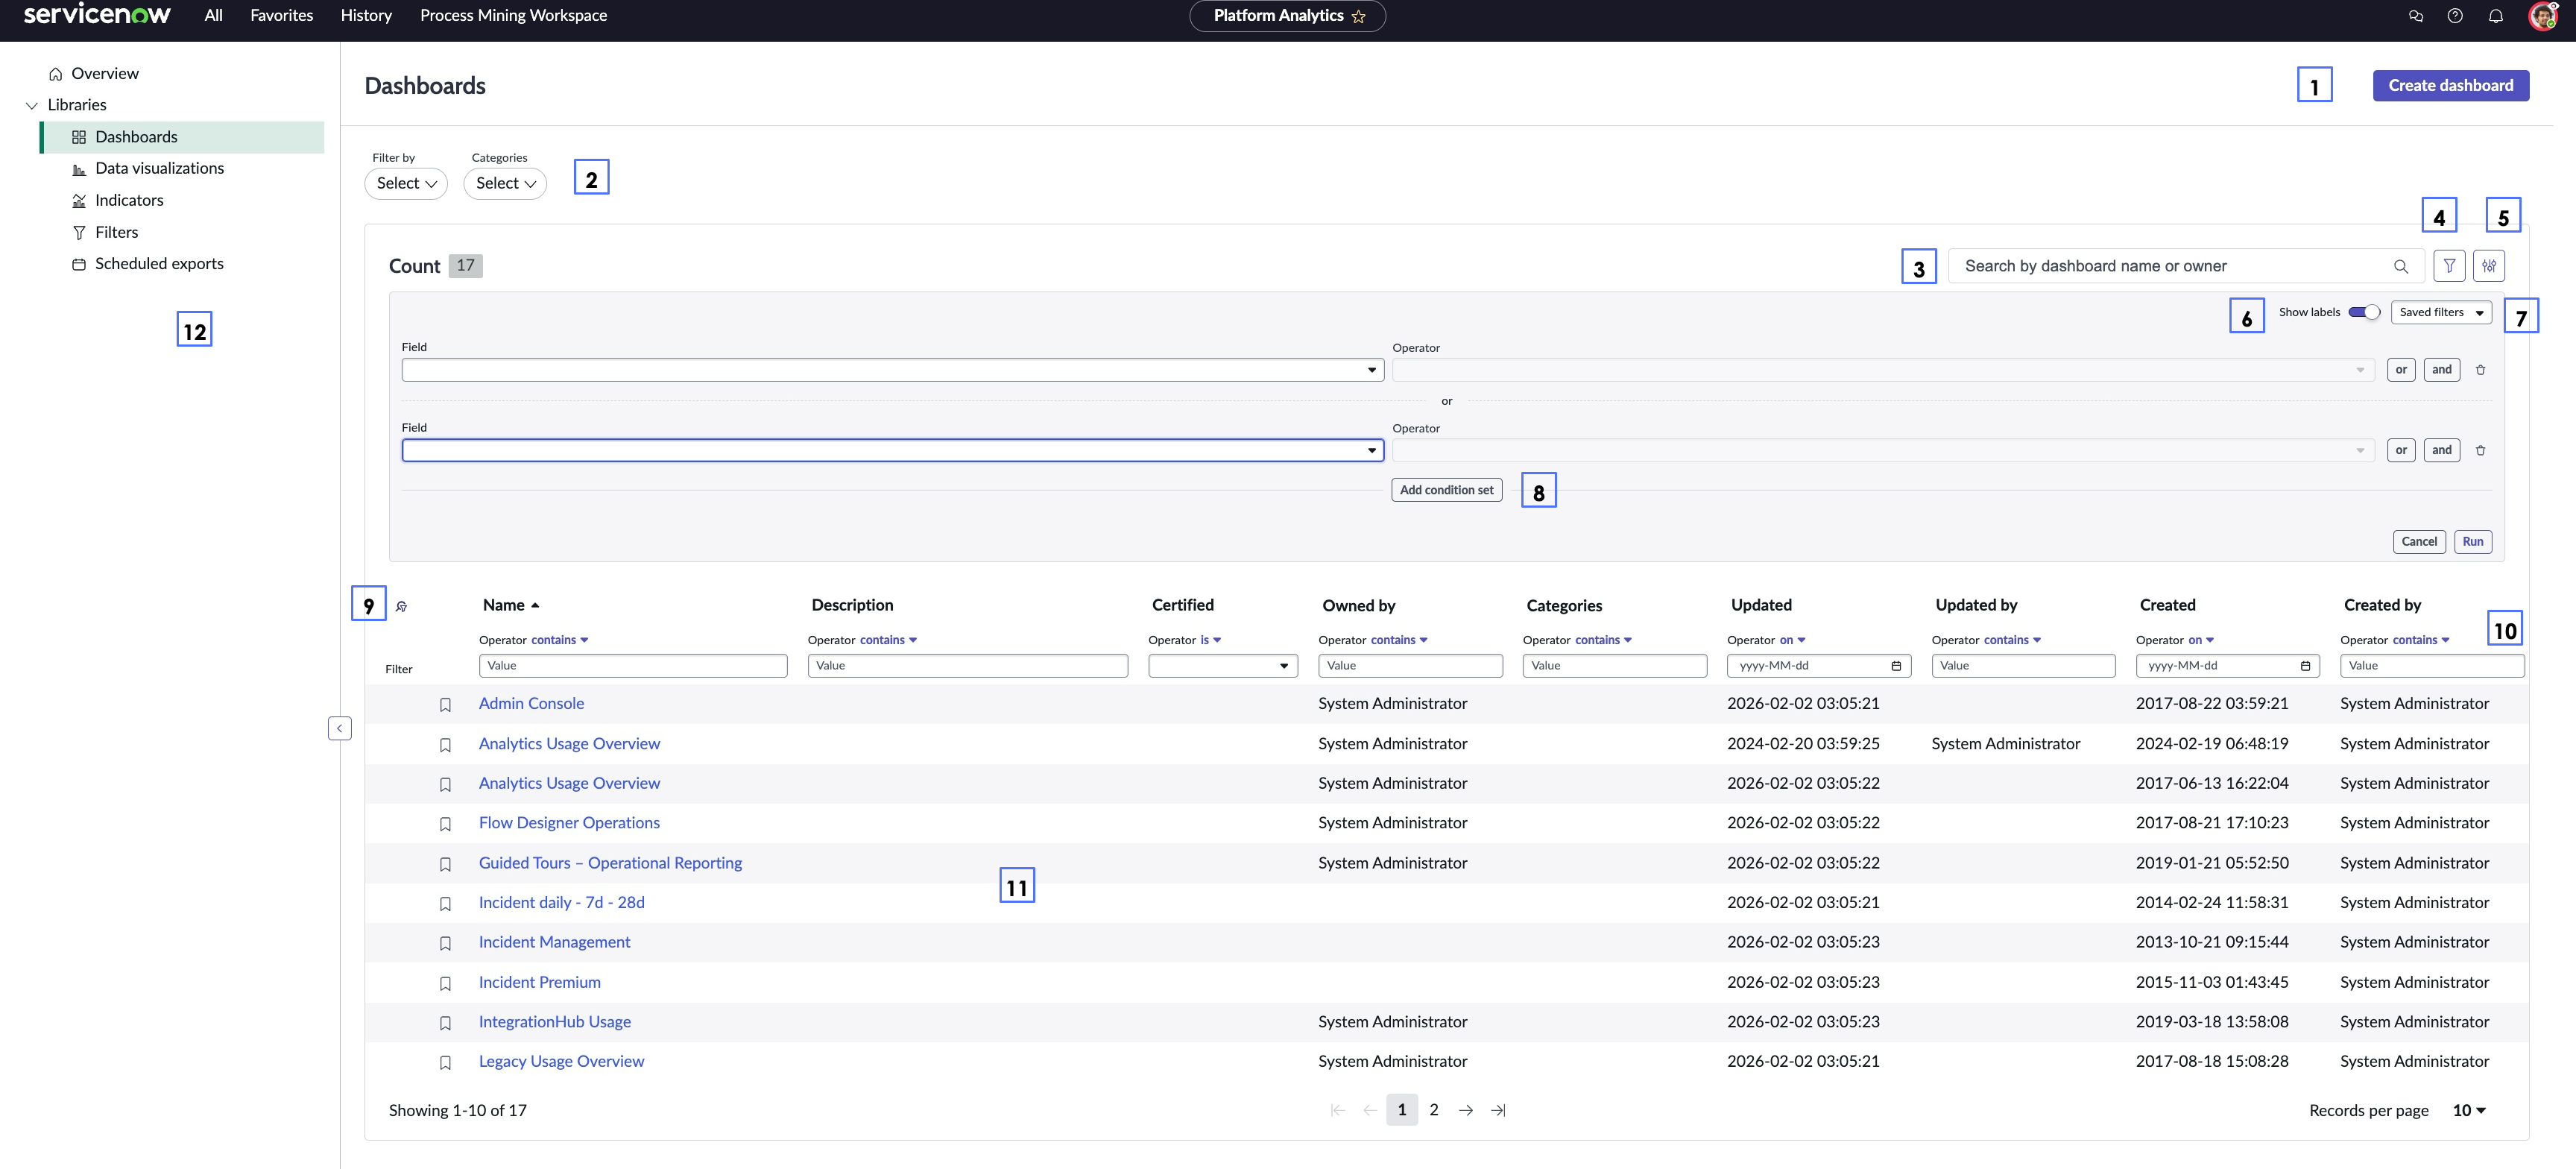Change the Owned by column operator
This screenshot has height=1169, width=2576.
(1399, 640)
